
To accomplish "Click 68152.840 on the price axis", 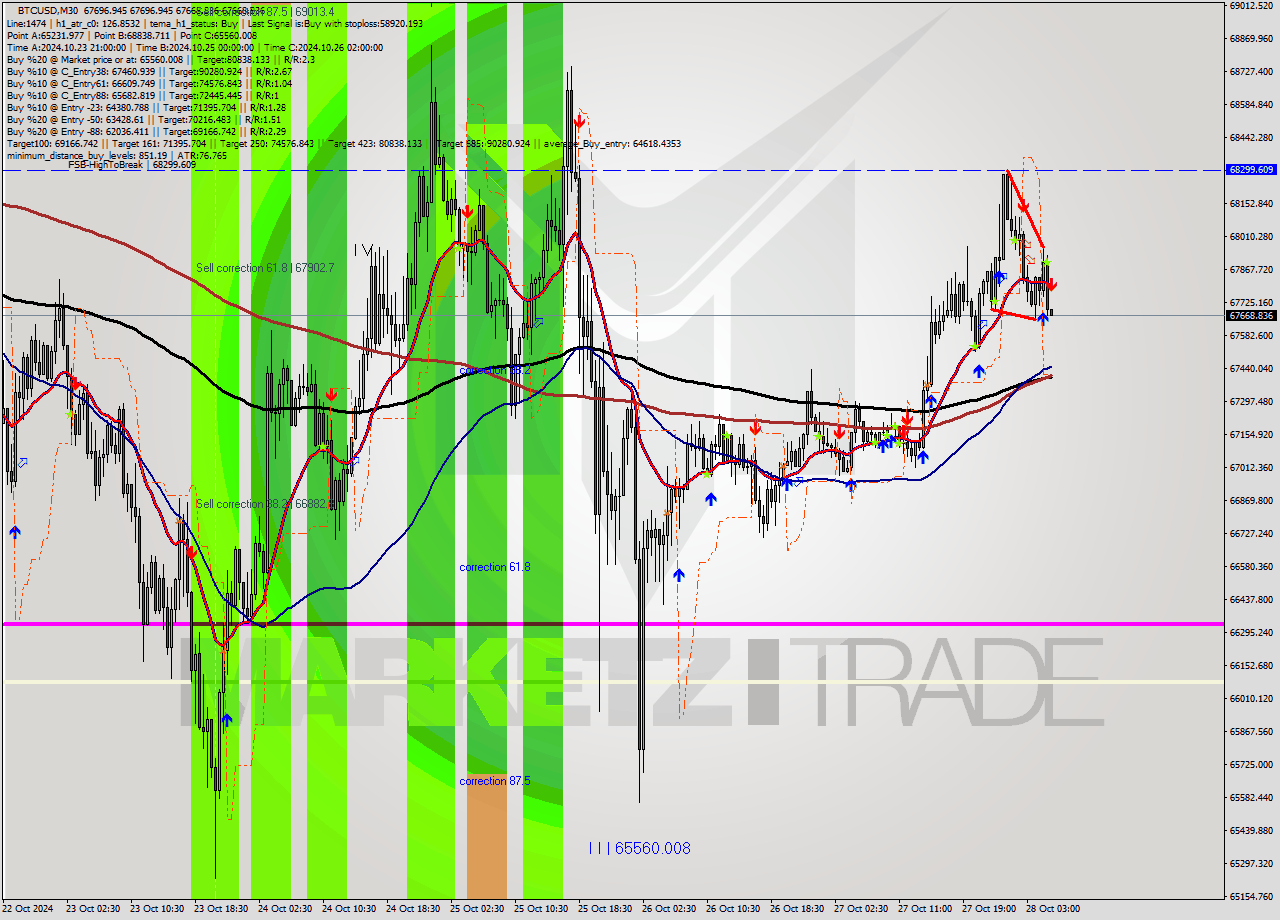I will (1251, 203).
